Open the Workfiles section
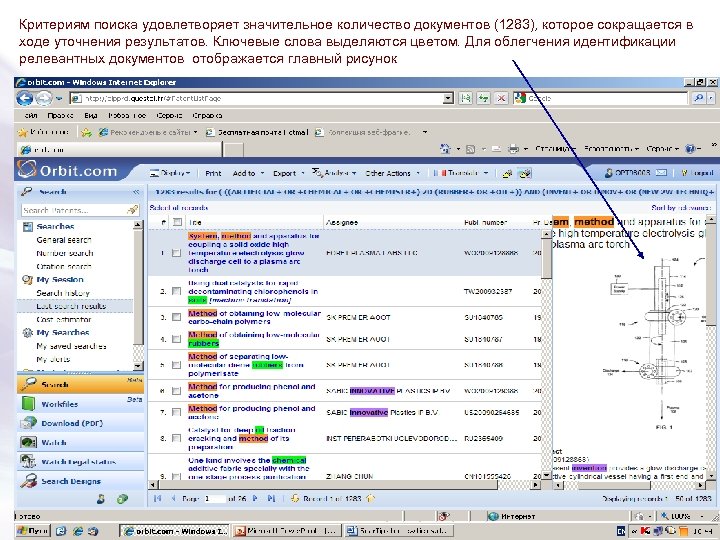Viewport: 720px width, 540px height. click(80, 404)
